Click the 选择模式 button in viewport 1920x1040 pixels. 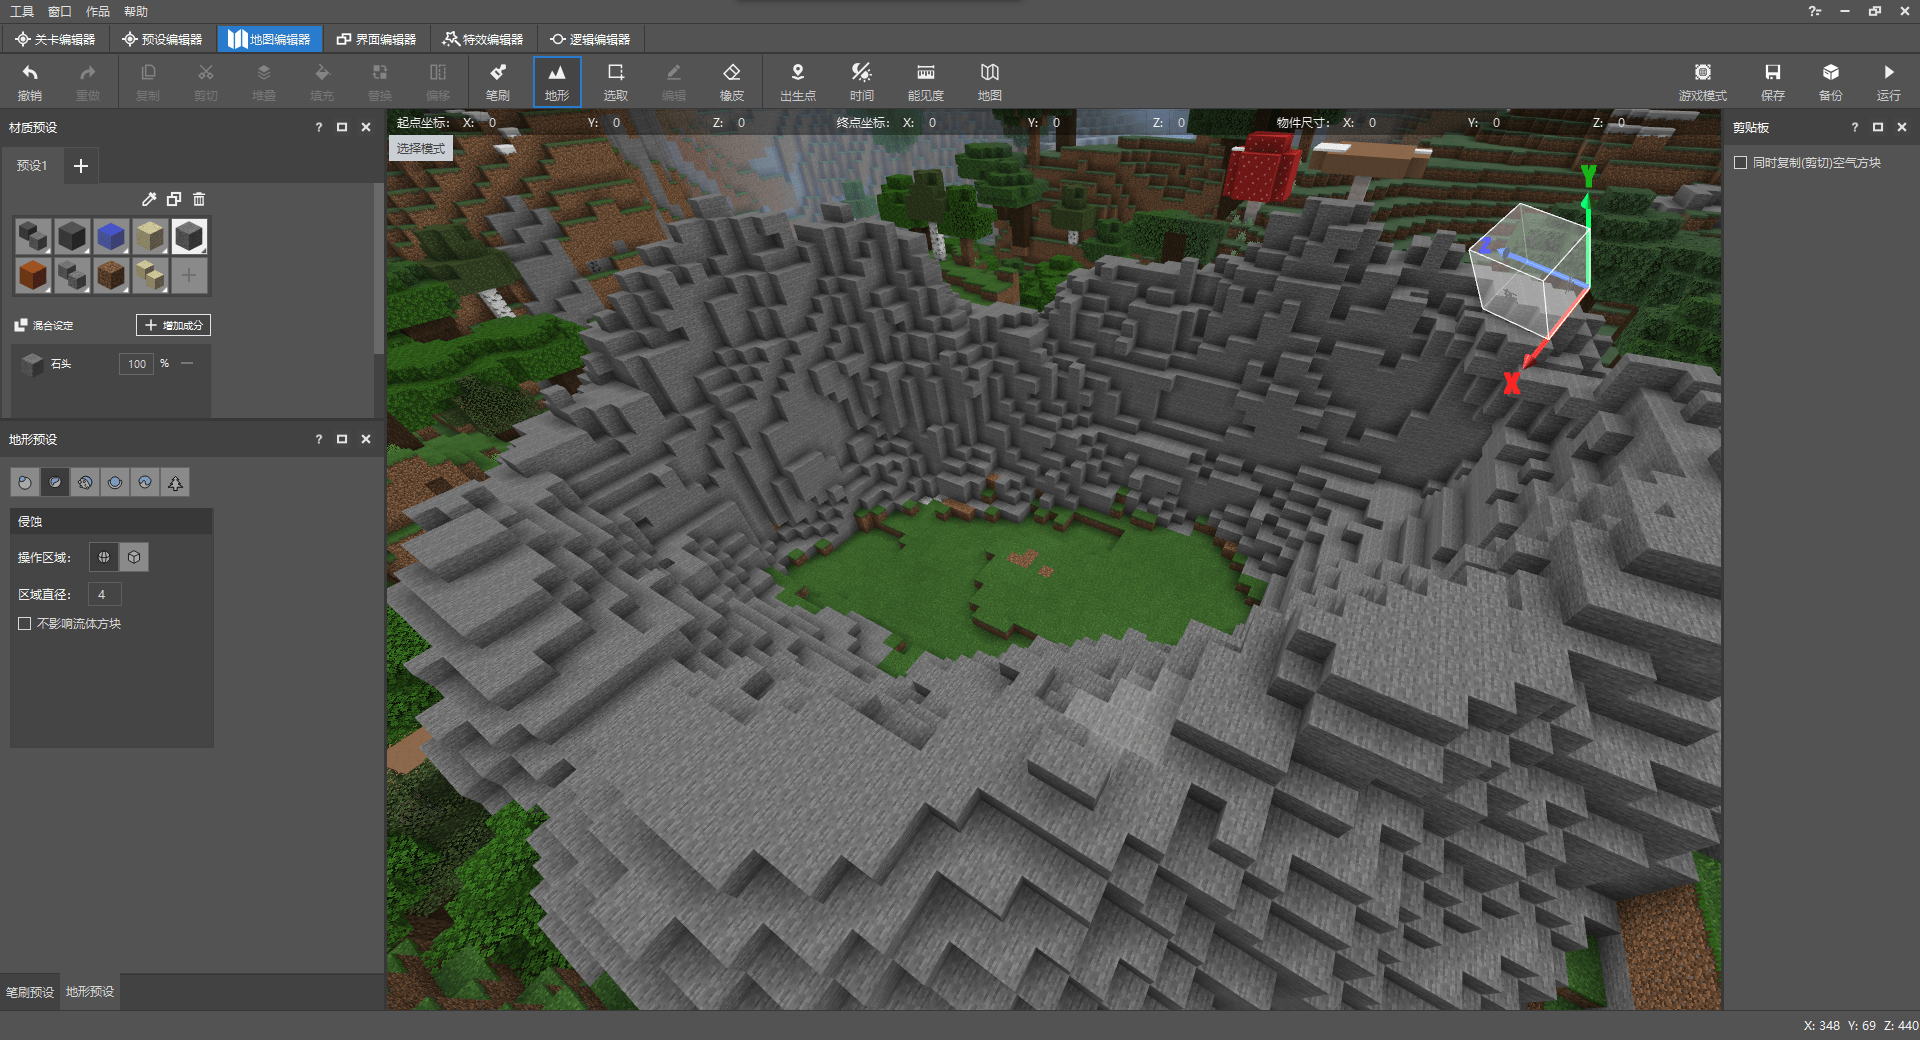(x=421, y=148)
